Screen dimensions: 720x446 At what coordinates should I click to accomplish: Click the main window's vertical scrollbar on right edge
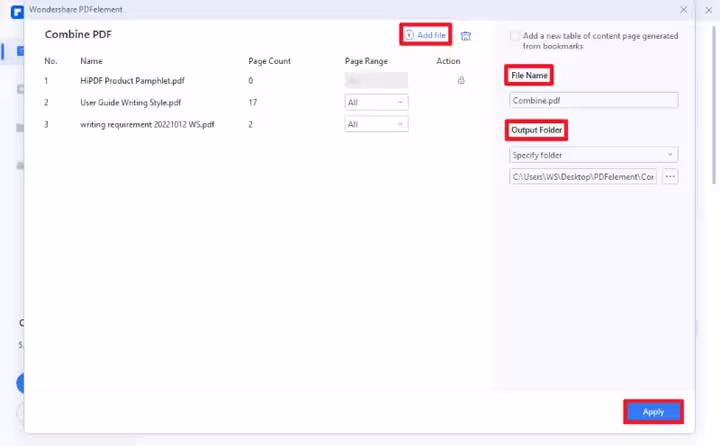714,106
